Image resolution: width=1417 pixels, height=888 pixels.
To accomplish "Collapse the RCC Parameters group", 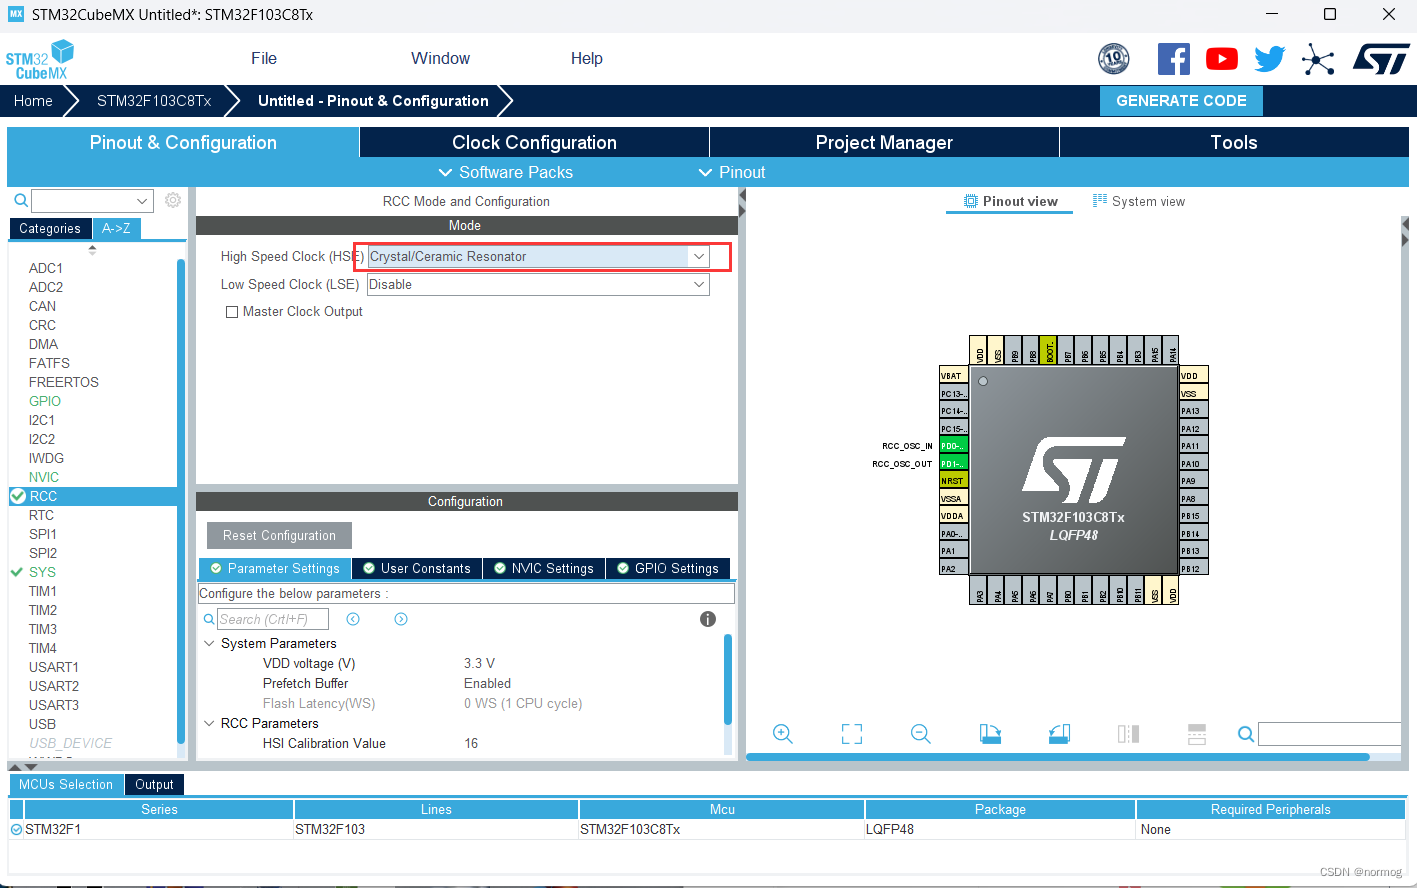I will [x=209, y=723].
